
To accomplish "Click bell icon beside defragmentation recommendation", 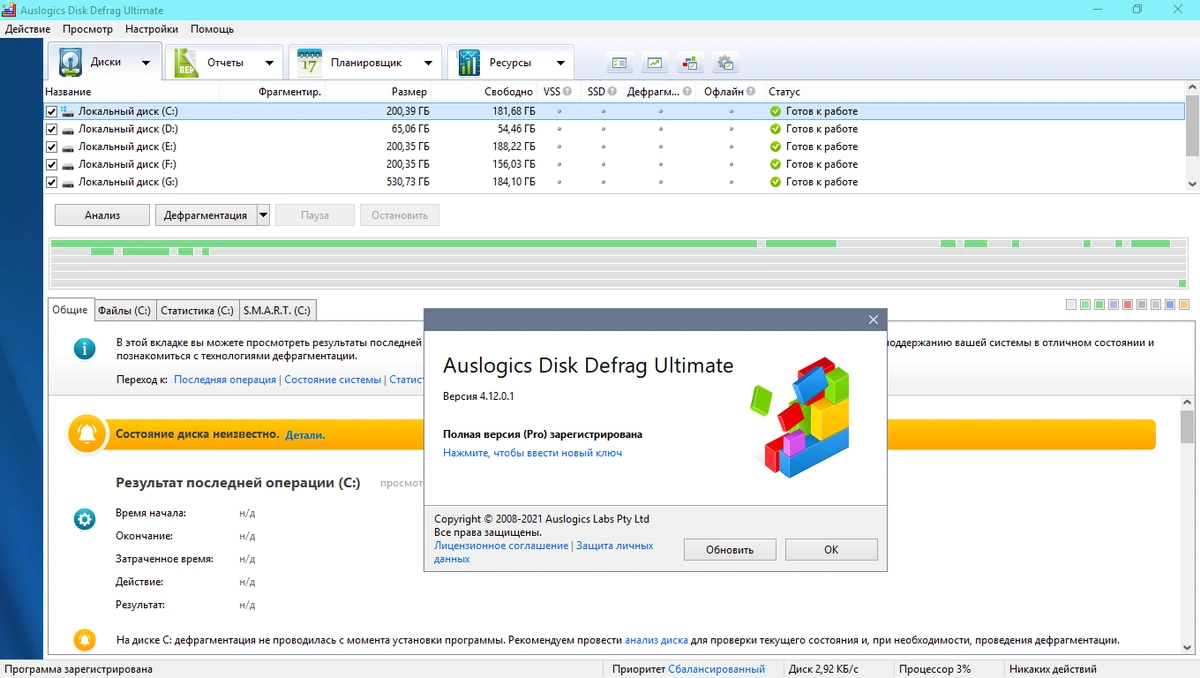I will pyautogui.click(x=85, y=639).
